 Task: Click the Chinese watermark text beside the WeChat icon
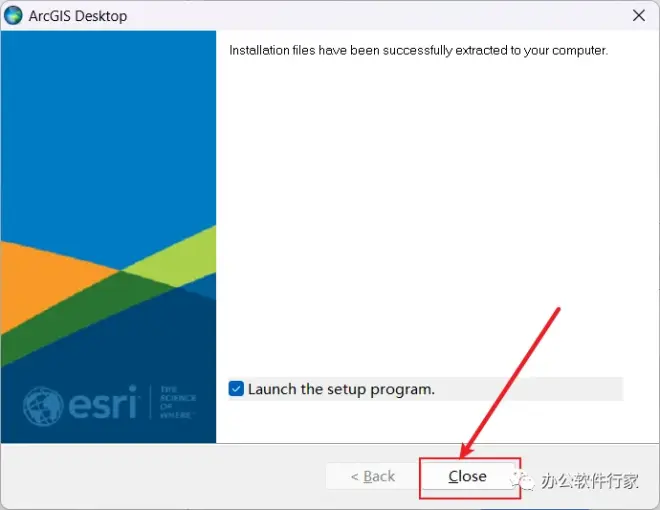590,481
